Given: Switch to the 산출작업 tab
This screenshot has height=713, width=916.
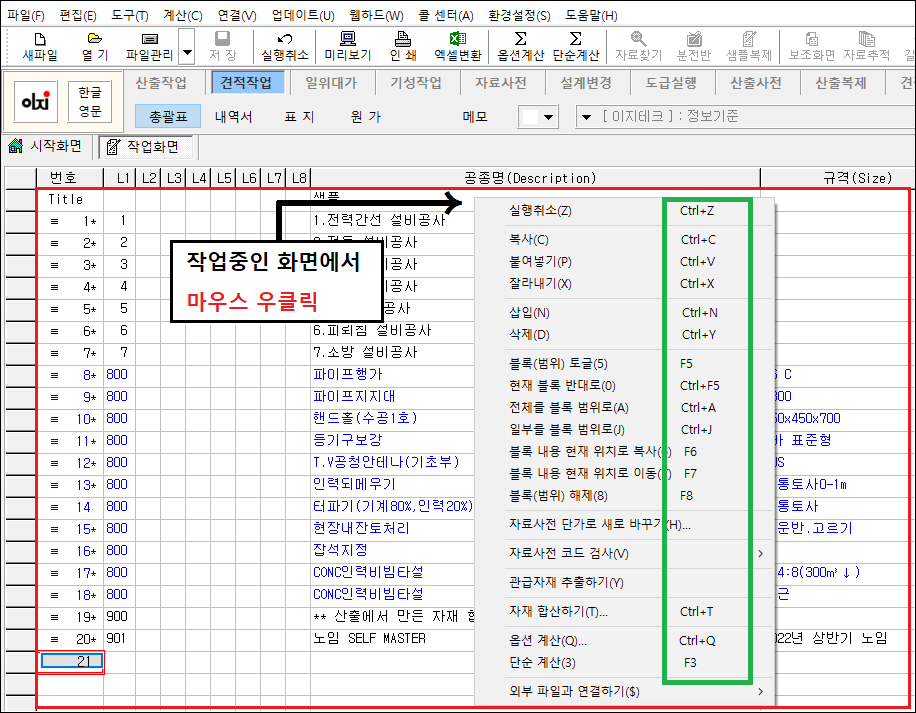Looking at the screenshot, I should tap(161, 83).
